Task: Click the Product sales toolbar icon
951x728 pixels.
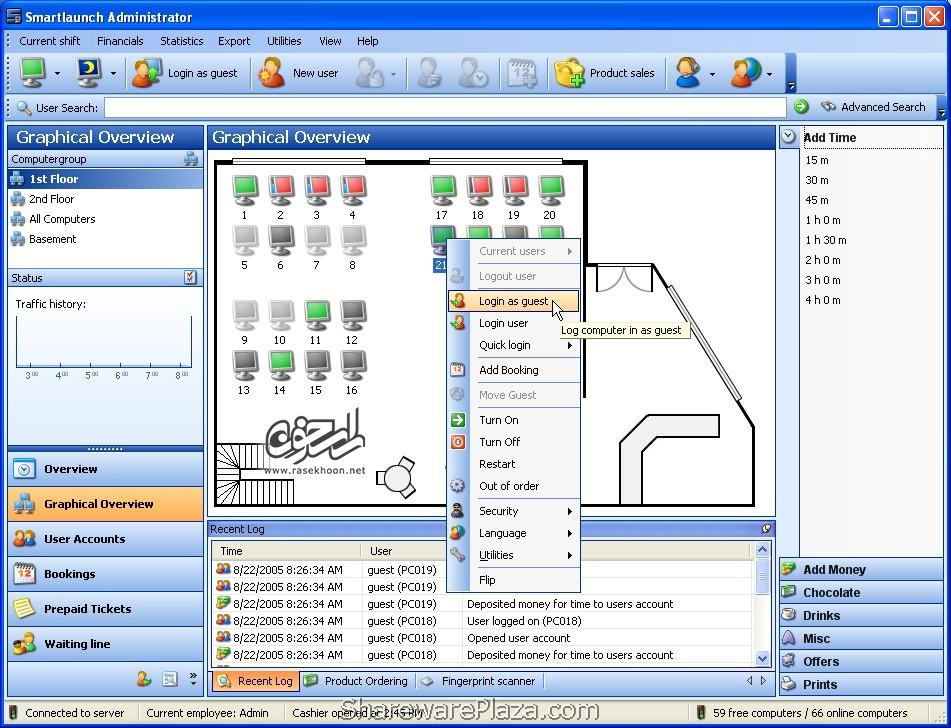Action: click(569, 73)
